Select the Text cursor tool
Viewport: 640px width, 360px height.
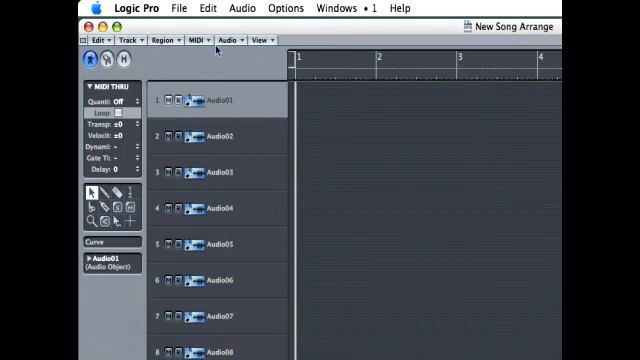[130, 193]
